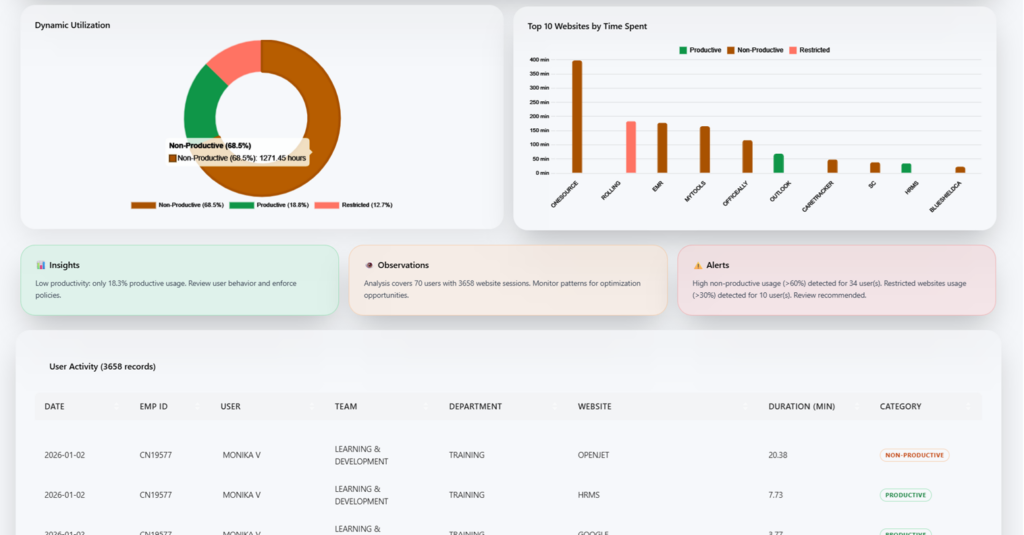Viewport: 1024px width, 535px height.
Task: Sort the table by CATEGORY header
Action: (900, 406)
